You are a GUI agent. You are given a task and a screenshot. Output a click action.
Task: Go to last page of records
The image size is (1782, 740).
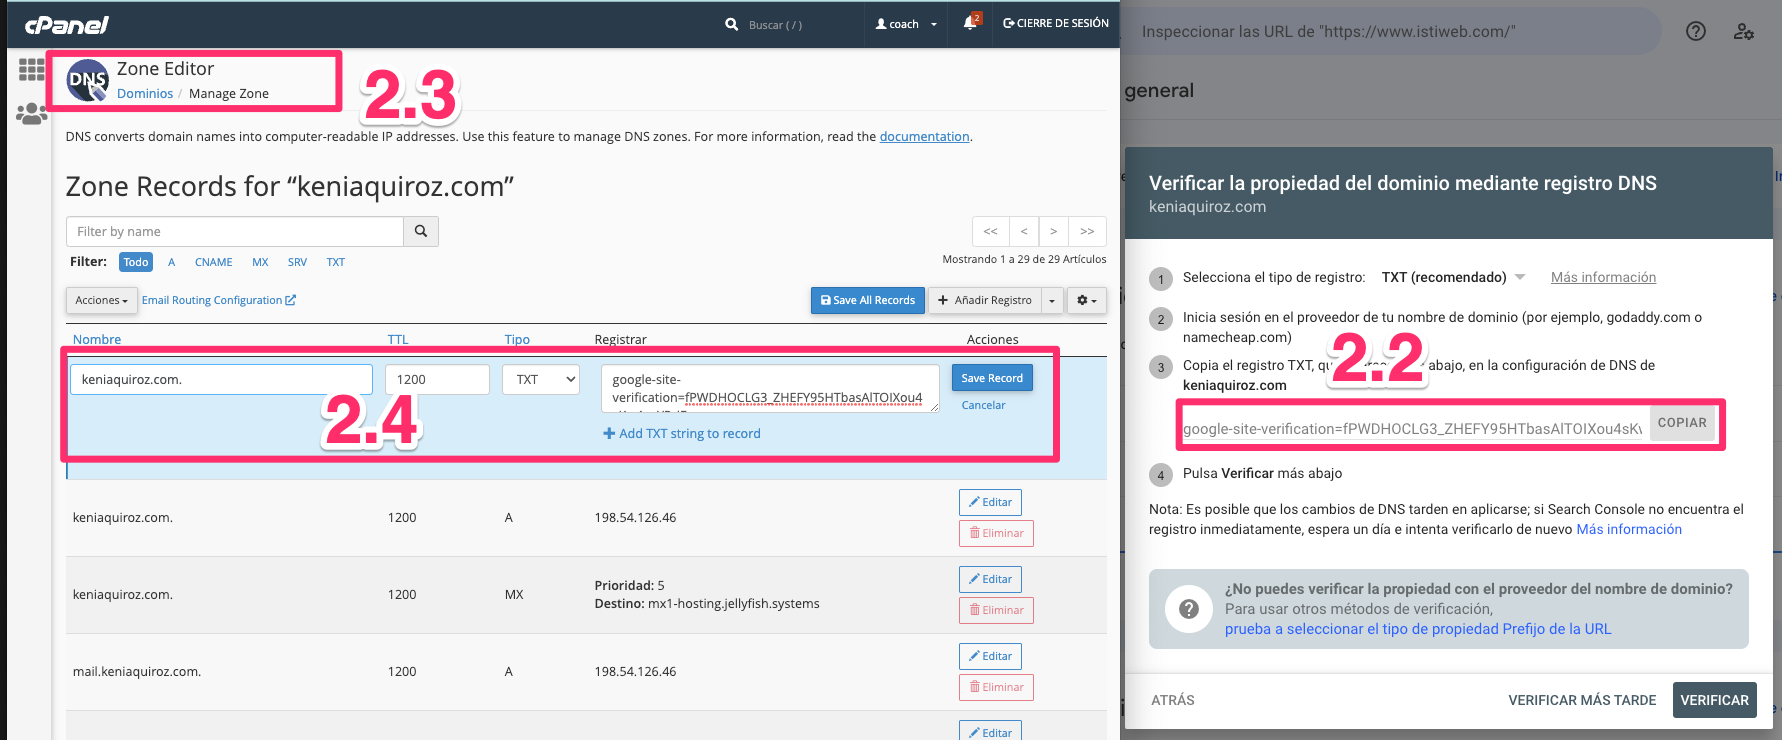1087,231
